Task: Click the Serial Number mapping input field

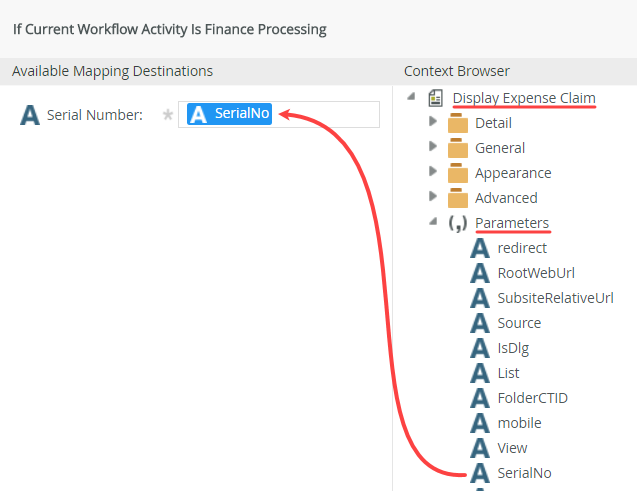Action: point(328,115)
